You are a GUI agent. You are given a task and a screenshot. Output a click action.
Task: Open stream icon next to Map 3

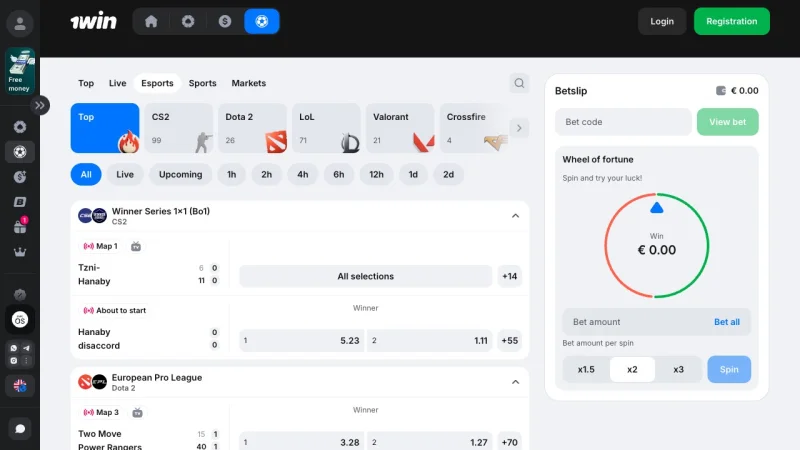click(137, 413)
